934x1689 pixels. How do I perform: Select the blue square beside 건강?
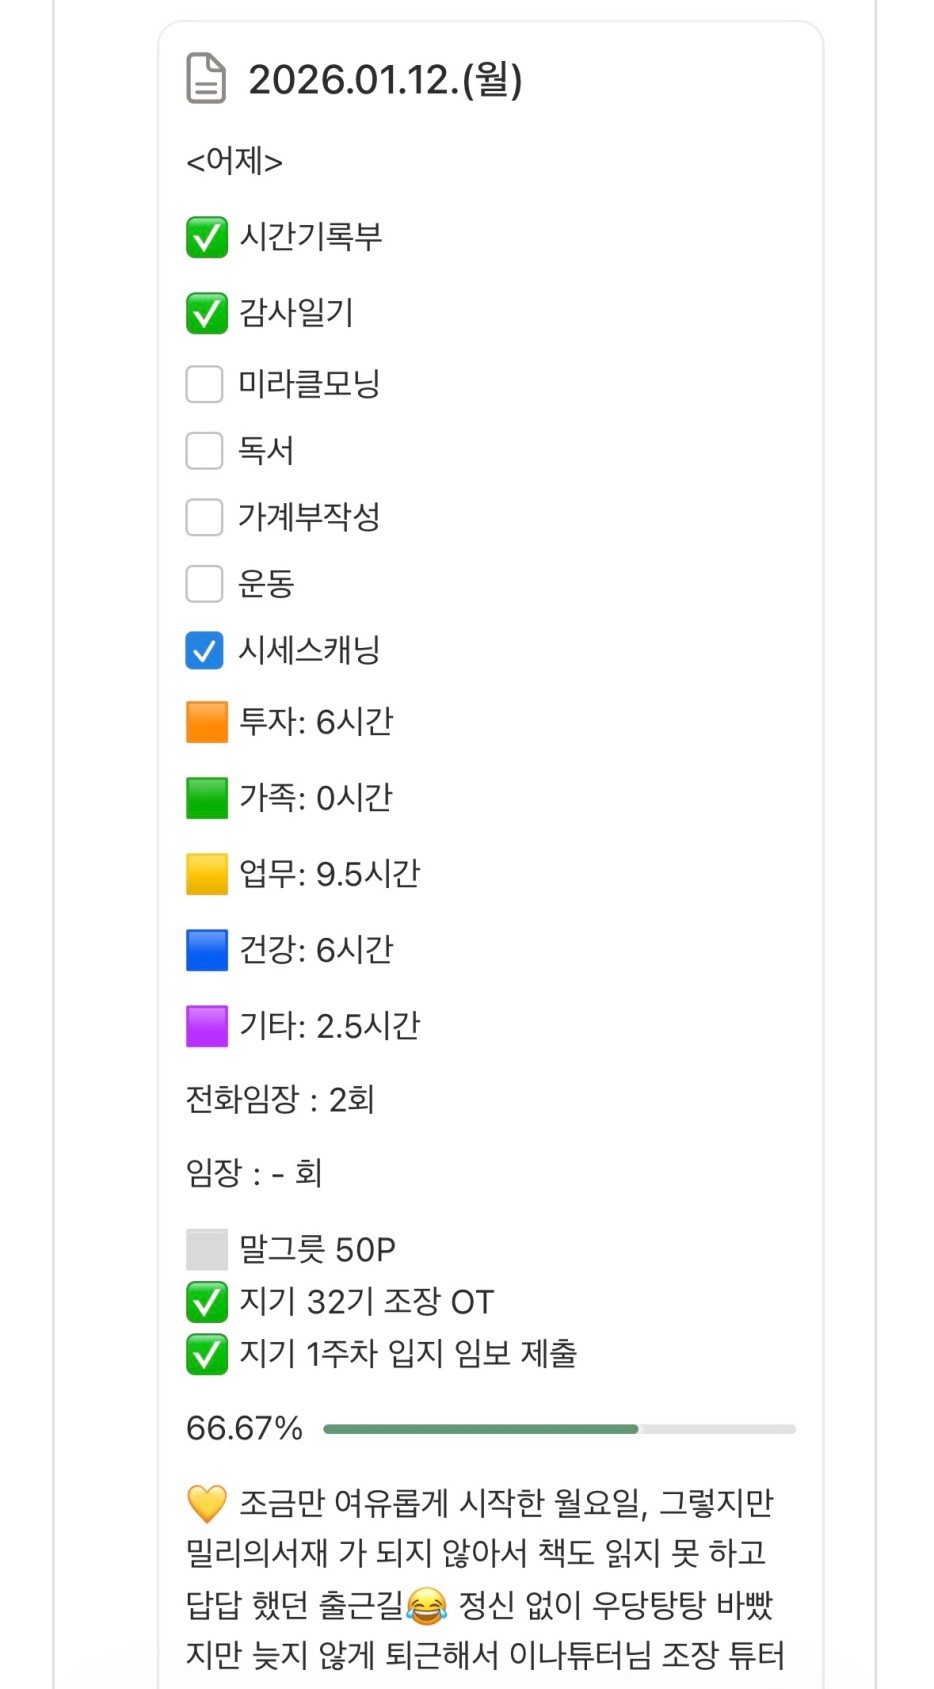click(x=207, y=950)
